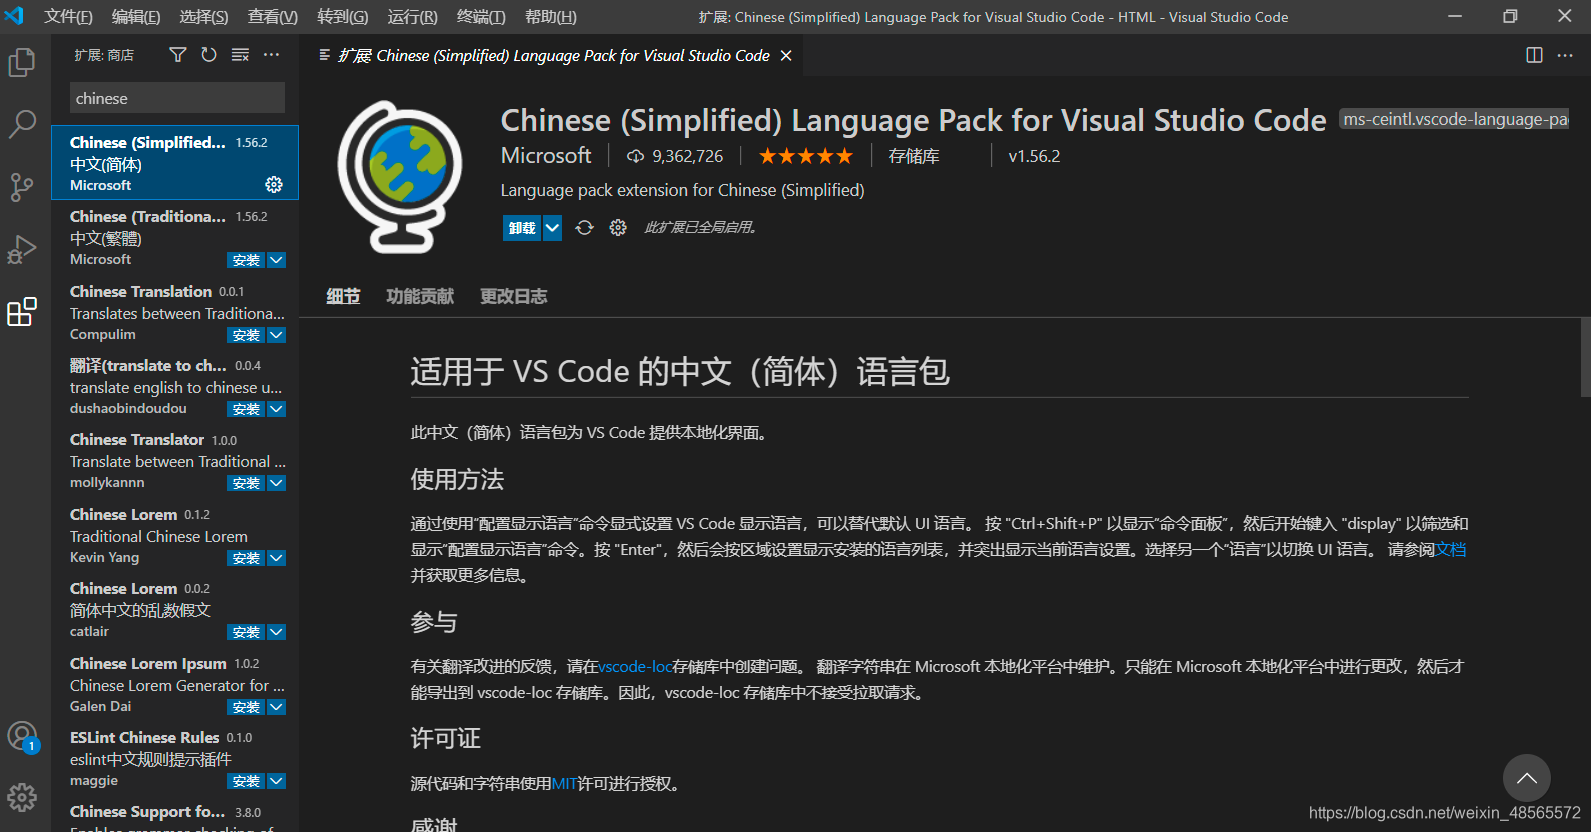Install the Chinese Translator extension
Image resolution: width=1591 pixels, height=832 pixels.
coord(246,483)
